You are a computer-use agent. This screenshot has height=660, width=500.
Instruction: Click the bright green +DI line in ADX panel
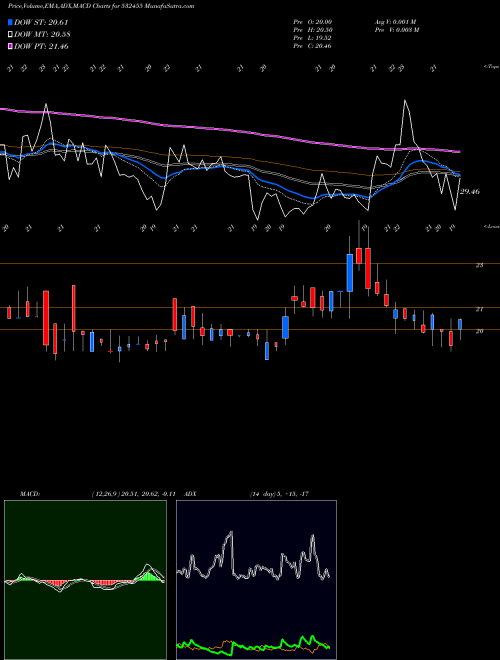coord(253,646)
